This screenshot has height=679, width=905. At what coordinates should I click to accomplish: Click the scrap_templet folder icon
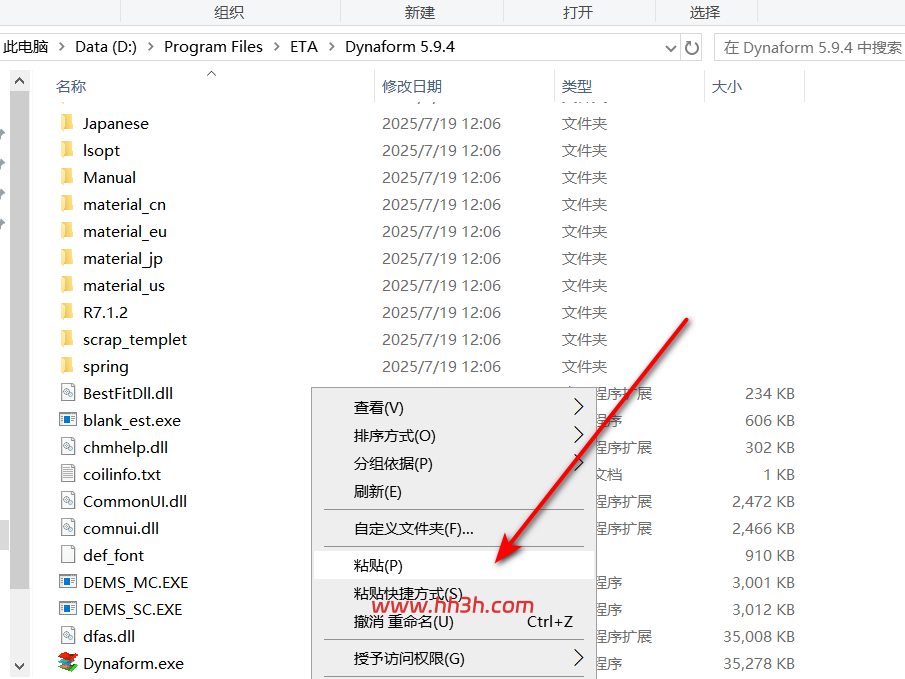click(x=68, y=340)
